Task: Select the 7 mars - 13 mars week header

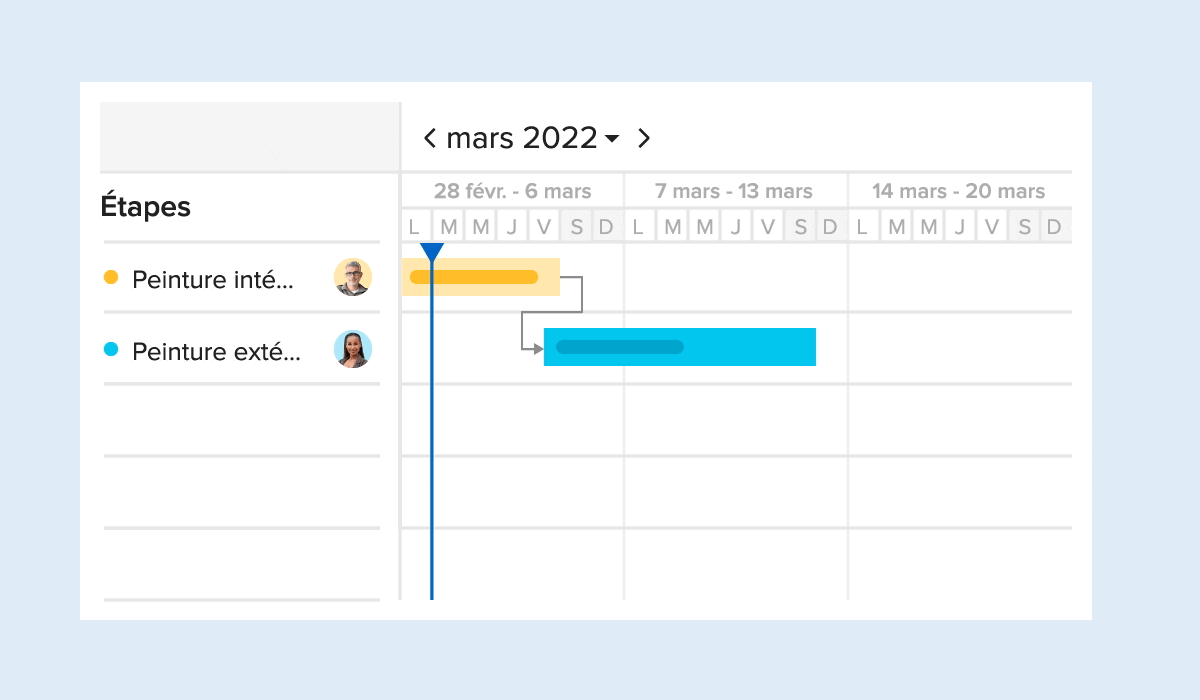Action: pos(734,191)
